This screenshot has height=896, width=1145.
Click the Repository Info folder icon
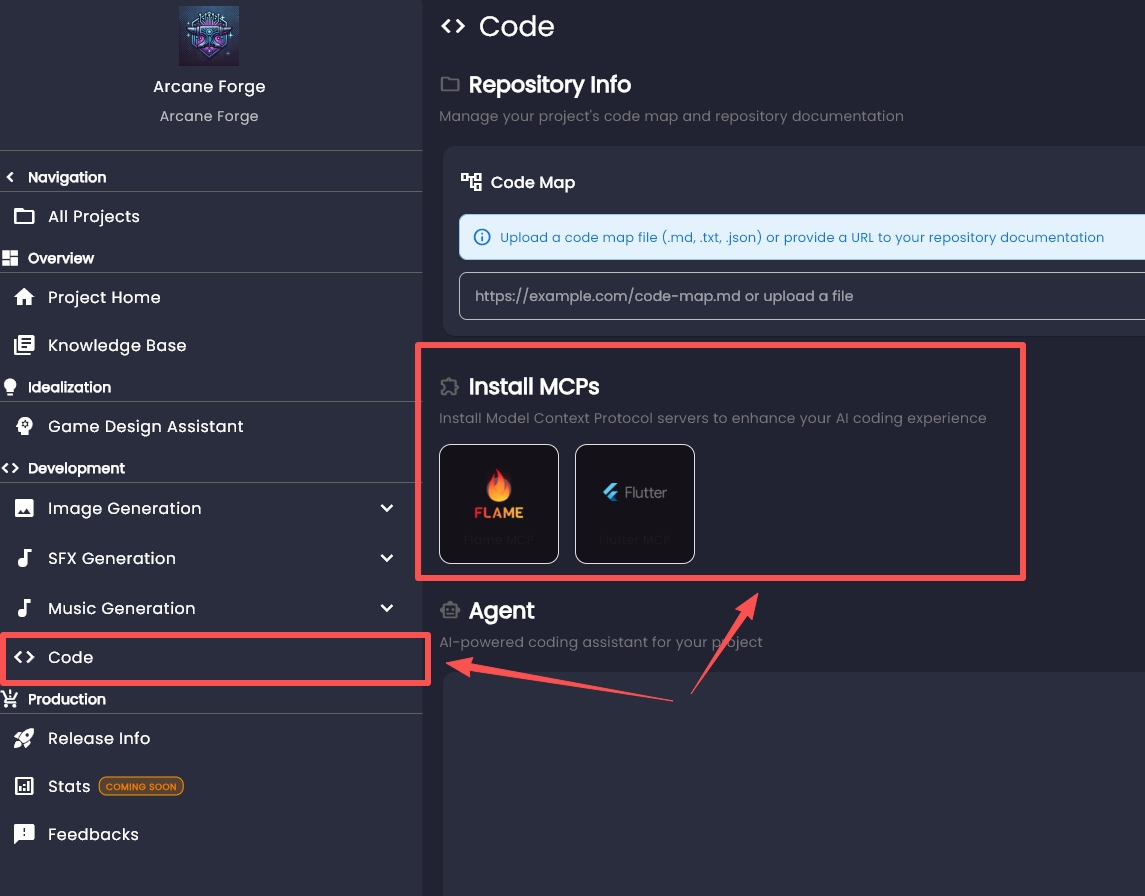449,85
